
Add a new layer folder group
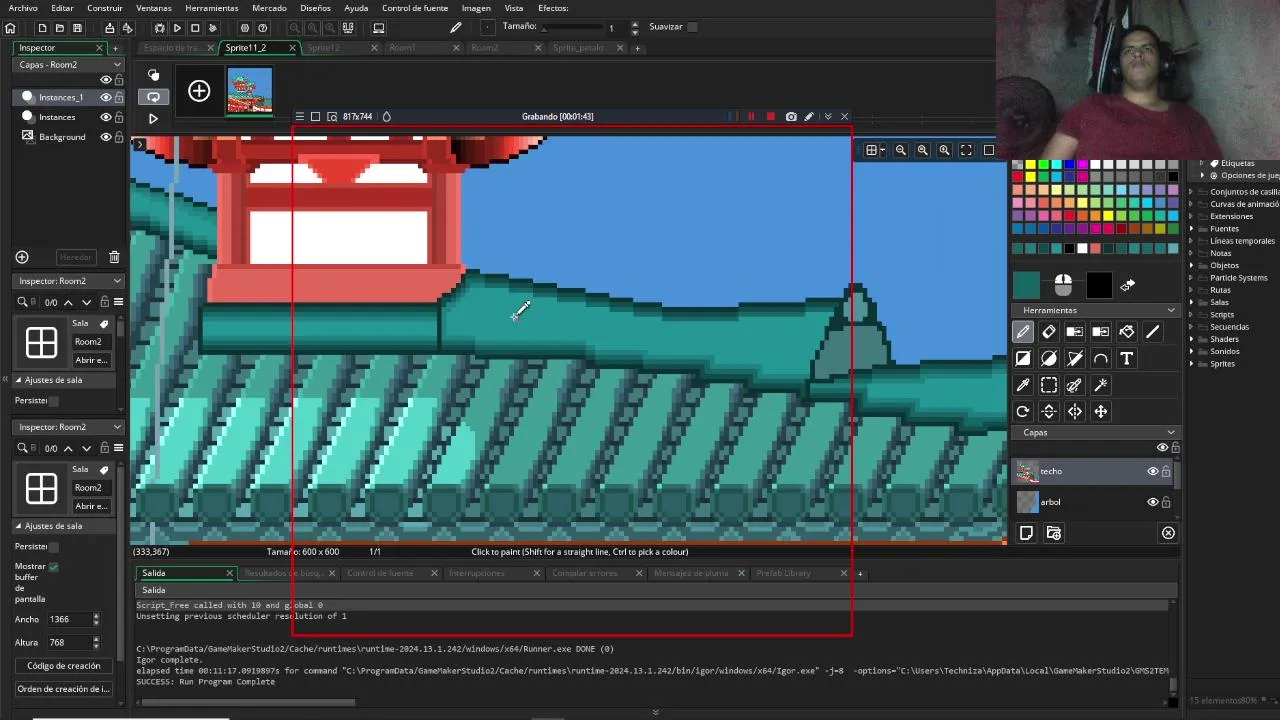coord(1053,533)
